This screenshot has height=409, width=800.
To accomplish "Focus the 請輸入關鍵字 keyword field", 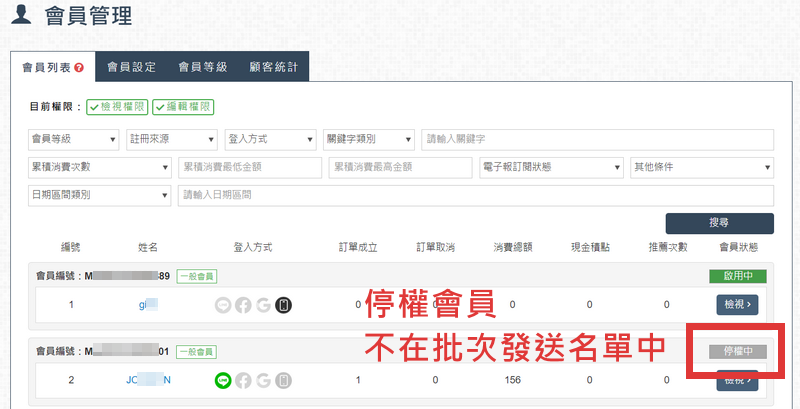I will point(597,140).
